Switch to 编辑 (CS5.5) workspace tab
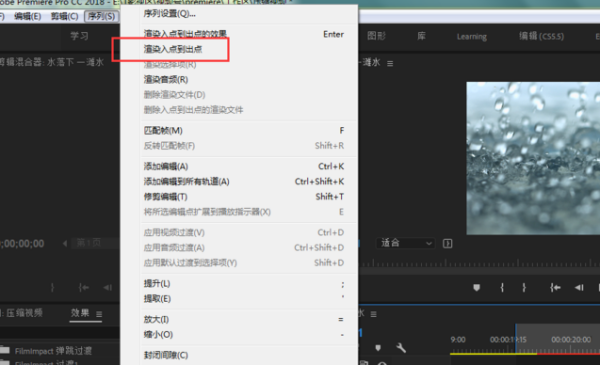 (x=541, y=36)
